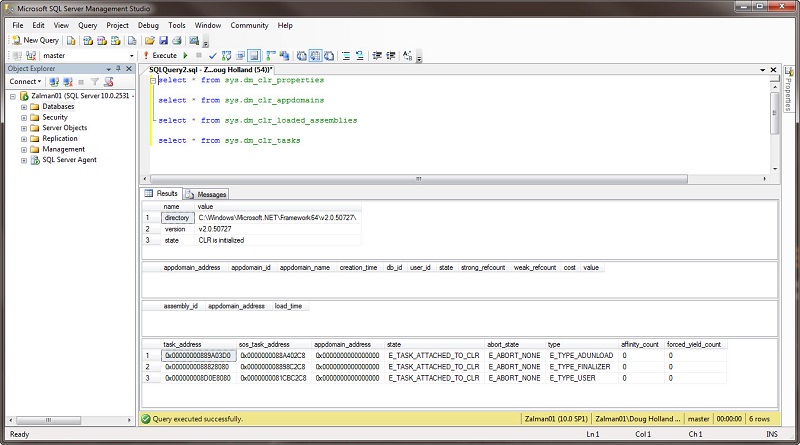The image size is (800, 445).
Task: Close the Object Explorer panel
Action: click(x=129, y=68)
